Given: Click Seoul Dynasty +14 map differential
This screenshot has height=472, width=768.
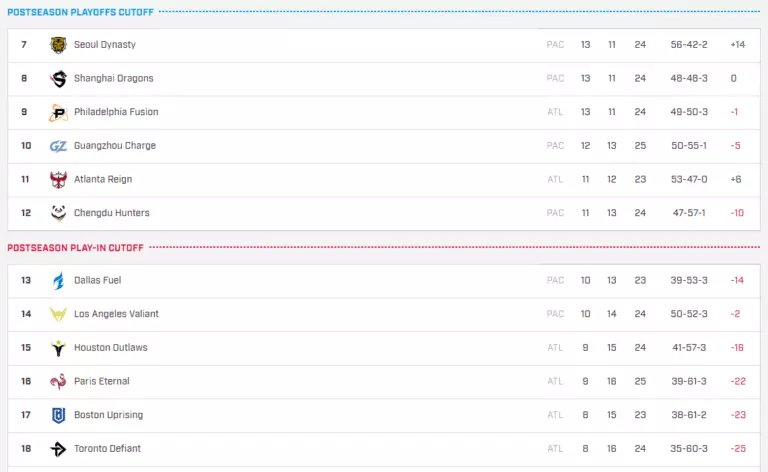Looking at the screenshot, I should click(738, 45).
